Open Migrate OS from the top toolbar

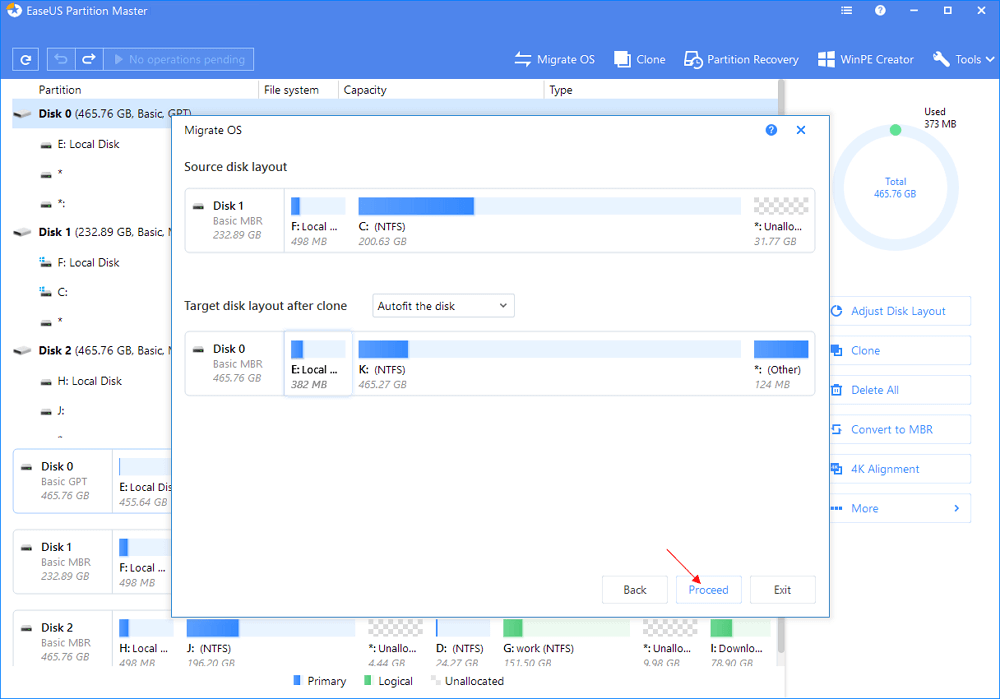(x=554, y=59)
